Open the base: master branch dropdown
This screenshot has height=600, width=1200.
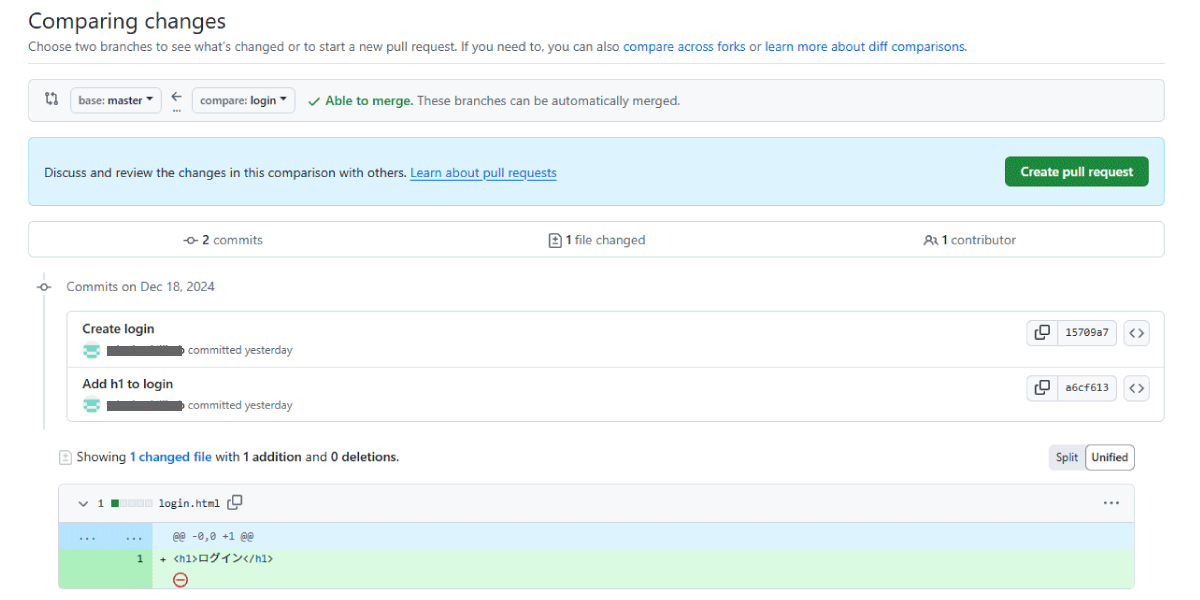tap(116, 100)
